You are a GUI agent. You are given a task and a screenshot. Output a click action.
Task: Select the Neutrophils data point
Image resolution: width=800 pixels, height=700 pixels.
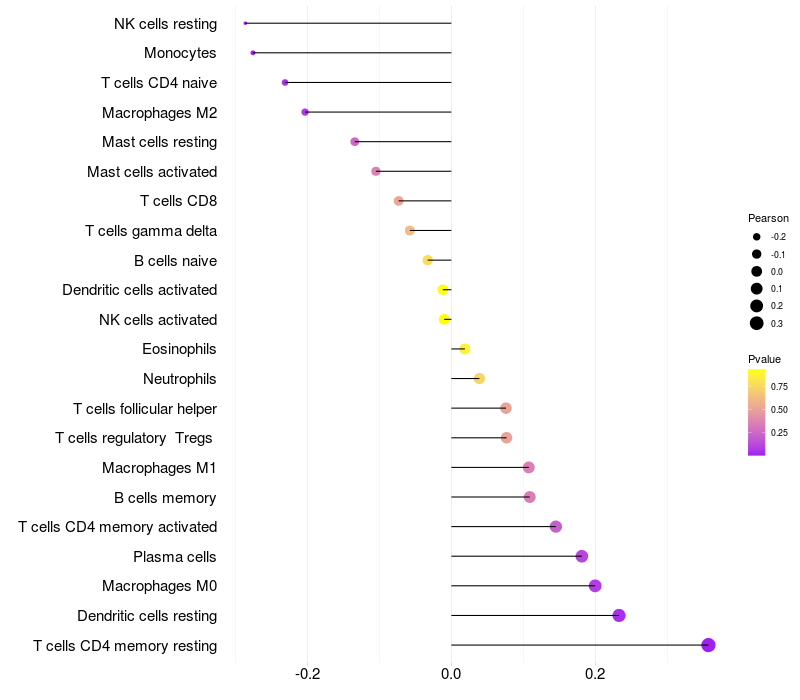click(479, 379)
